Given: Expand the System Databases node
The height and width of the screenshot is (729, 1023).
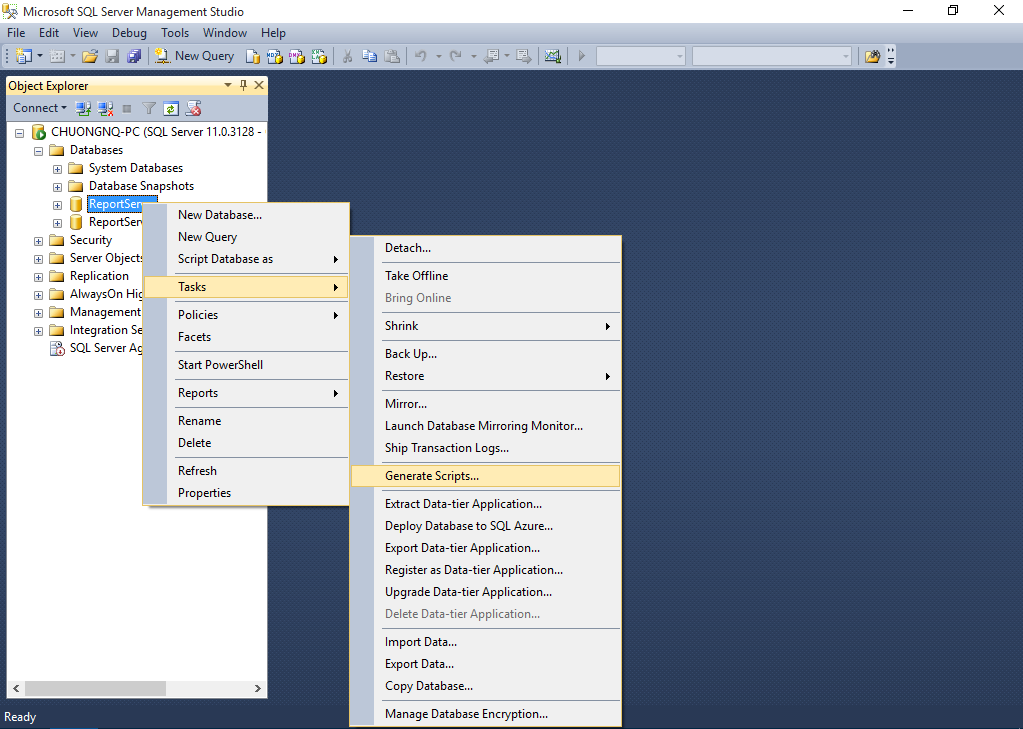Looking at the screenshot, I should click(57, 169).
